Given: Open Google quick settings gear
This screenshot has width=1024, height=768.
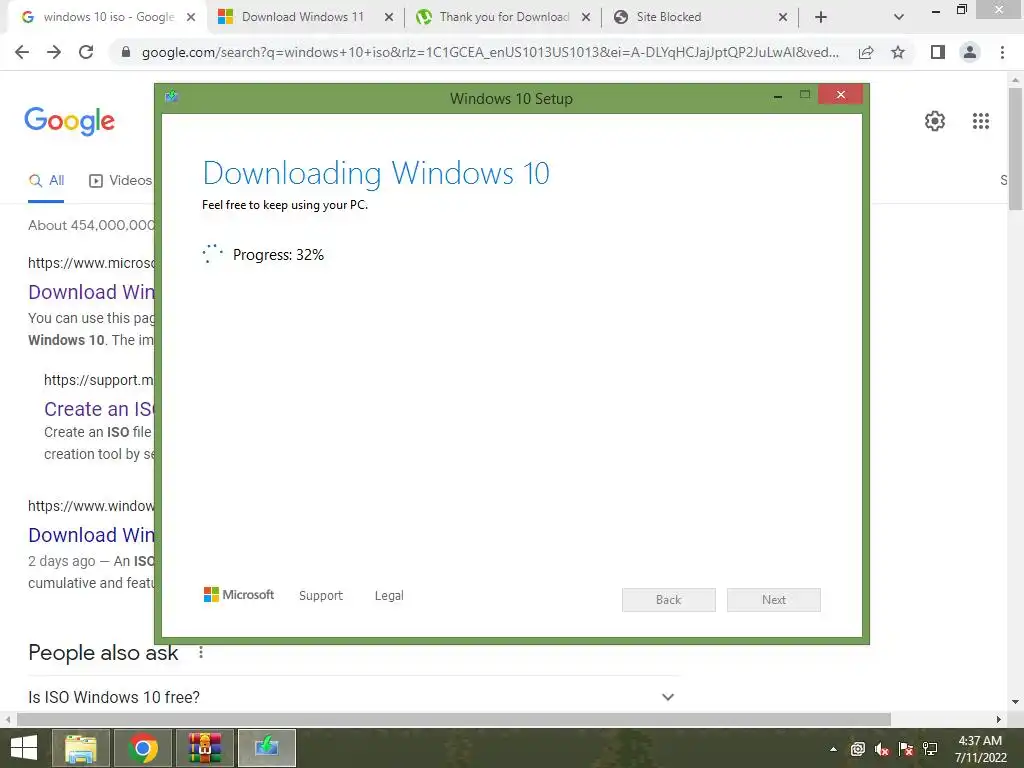Looking at the screenshot, I should pos(935,121).
